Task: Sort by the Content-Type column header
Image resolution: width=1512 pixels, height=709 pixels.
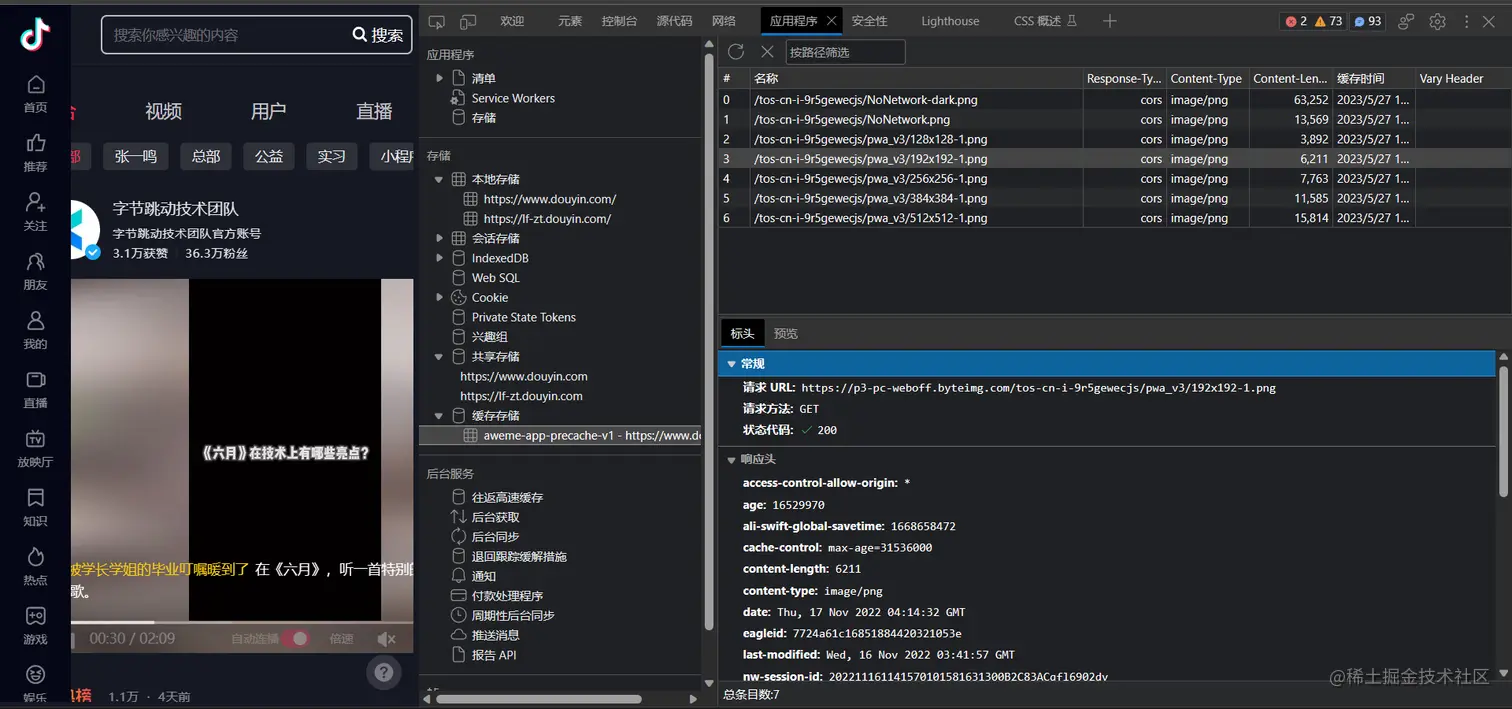Action: pyautogui.click(x=1206, y=78)
